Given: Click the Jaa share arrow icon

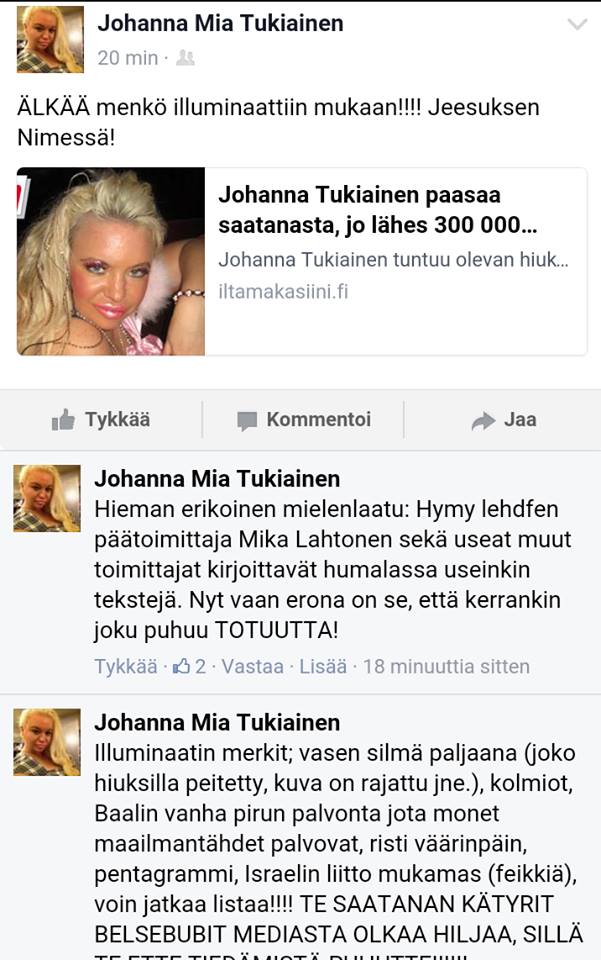Looking at the screenshot, I should pyautogui.click(x=483, y=421).
